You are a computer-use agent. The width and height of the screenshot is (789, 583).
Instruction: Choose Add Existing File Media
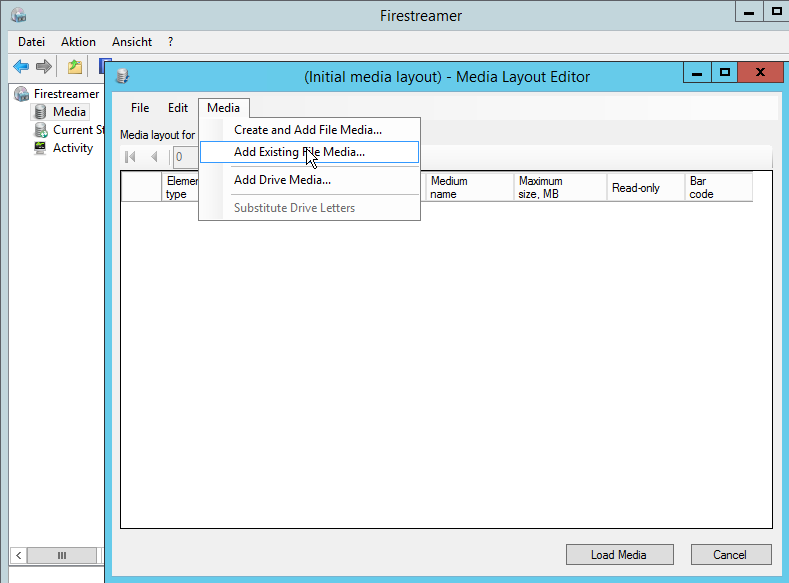click(299, 152)
